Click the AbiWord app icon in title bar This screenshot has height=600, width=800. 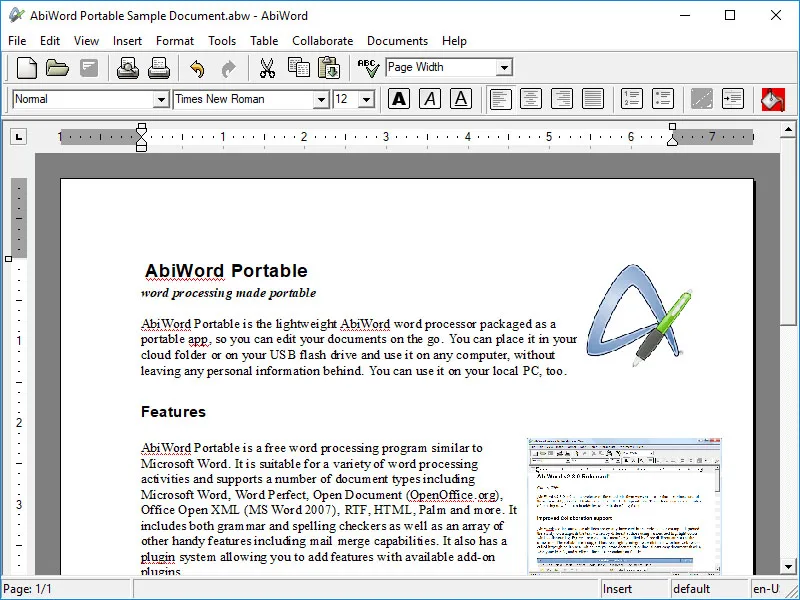[x=16, y=15]
